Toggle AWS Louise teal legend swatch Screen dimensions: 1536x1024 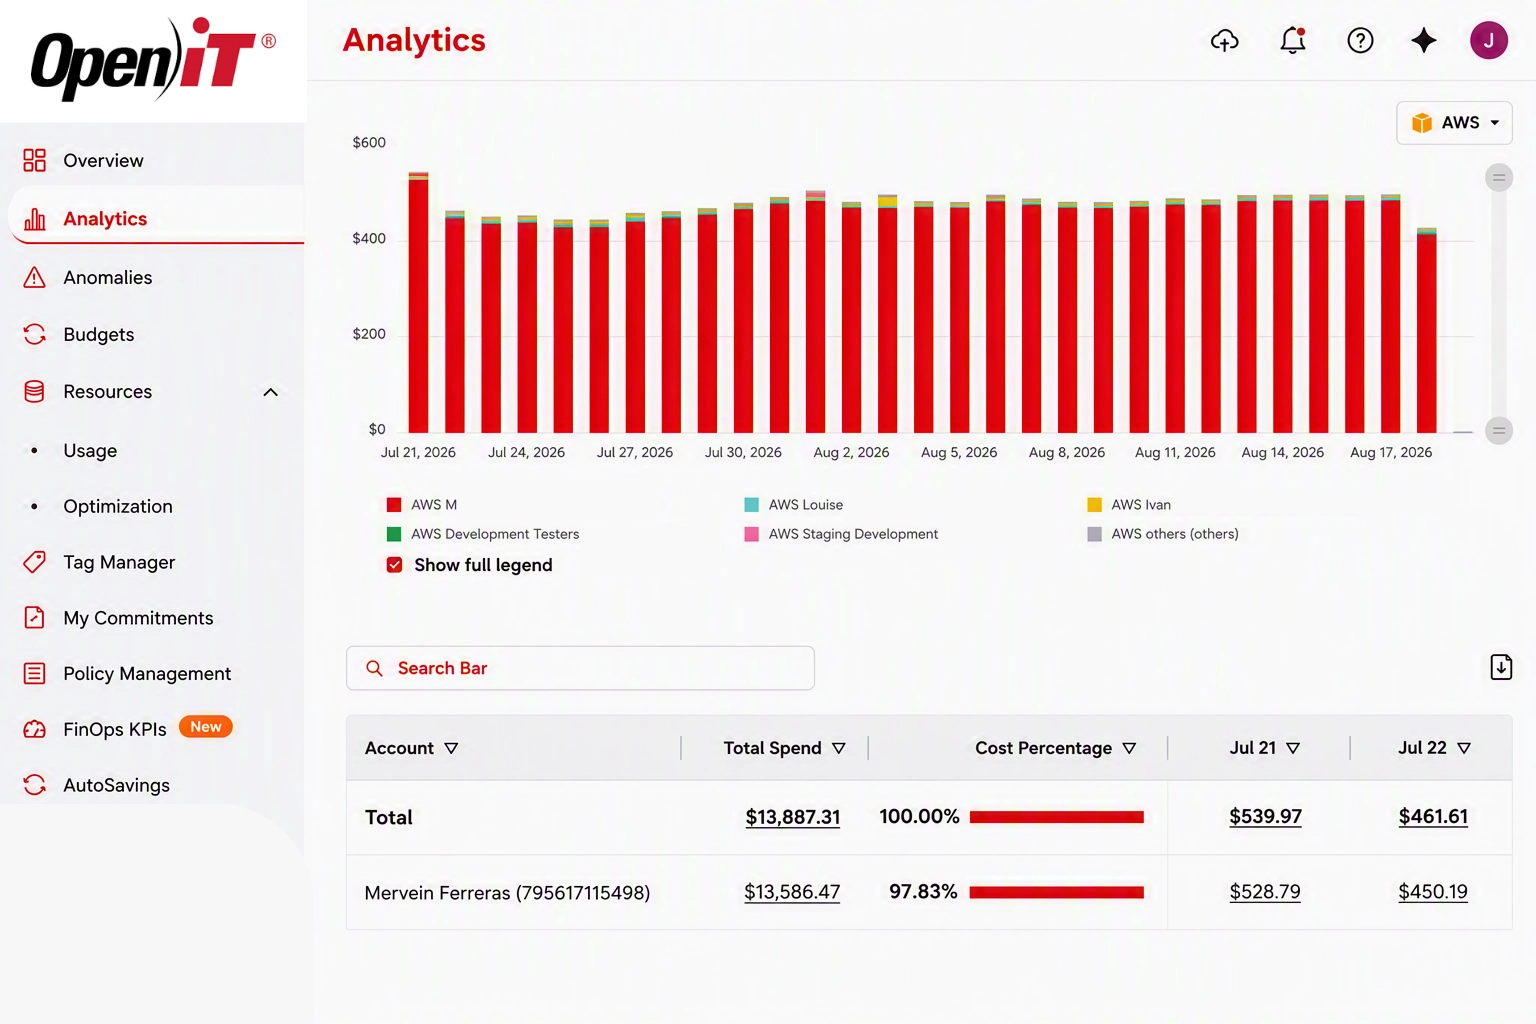tap(751, 505)
